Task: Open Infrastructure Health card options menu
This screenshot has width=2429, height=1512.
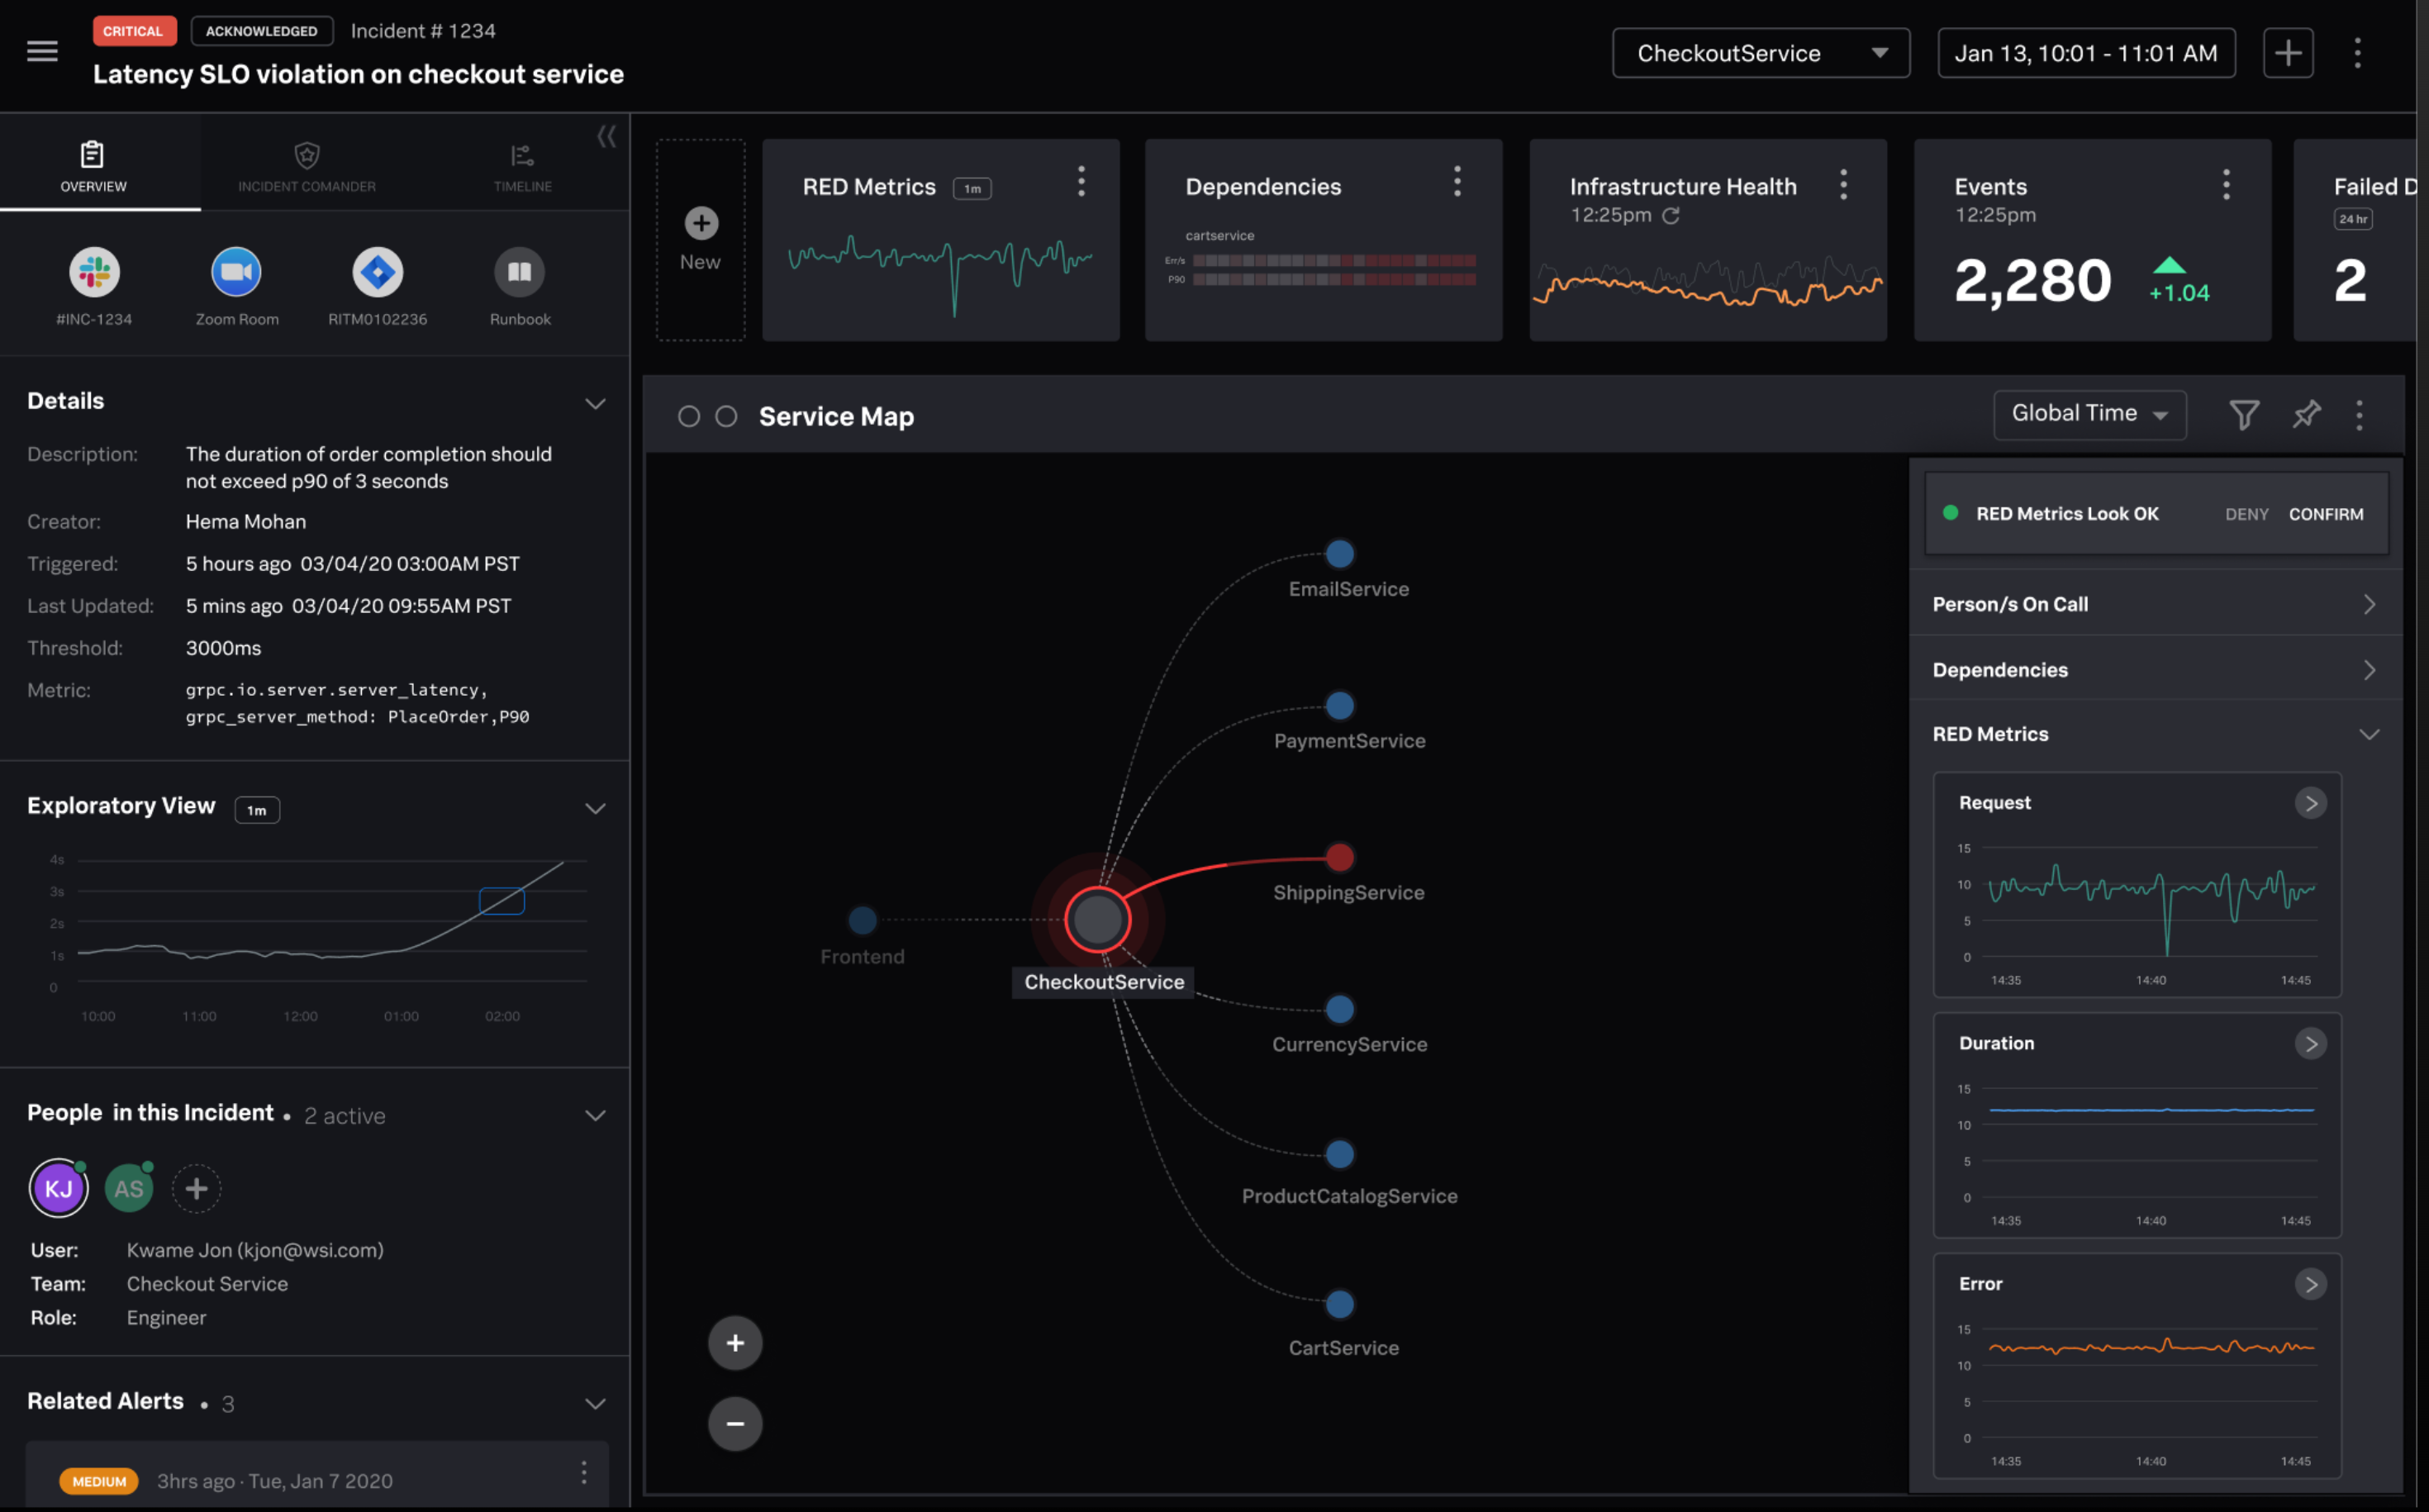Action: tap(1844, 184)
